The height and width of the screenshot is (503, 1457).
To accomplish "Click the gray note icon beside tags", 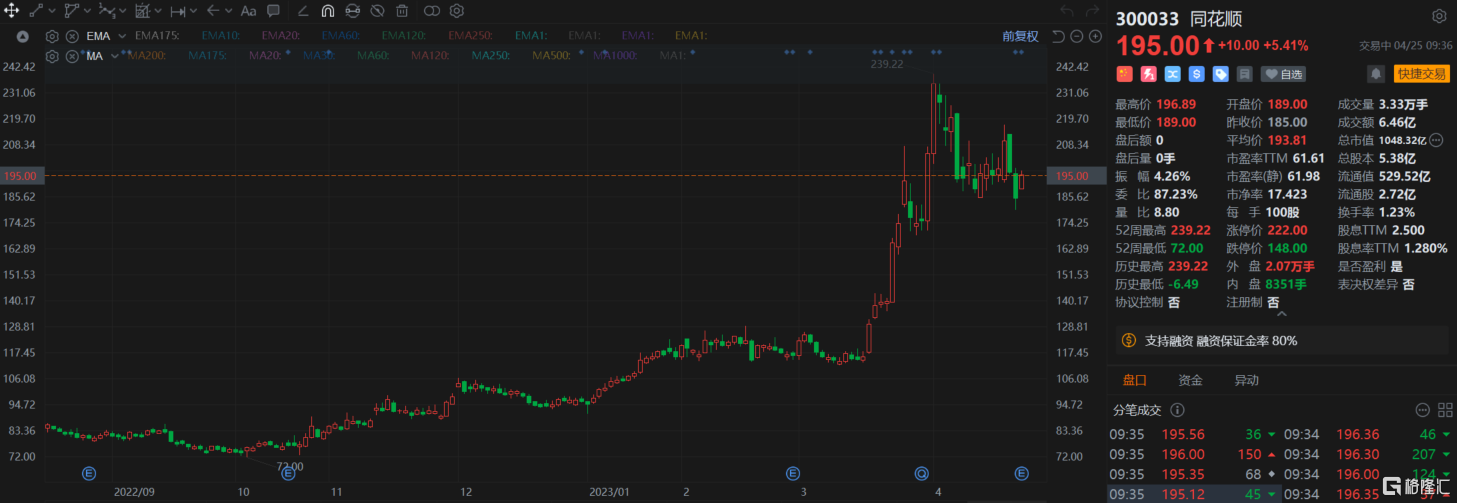I will coord(1245,74).
